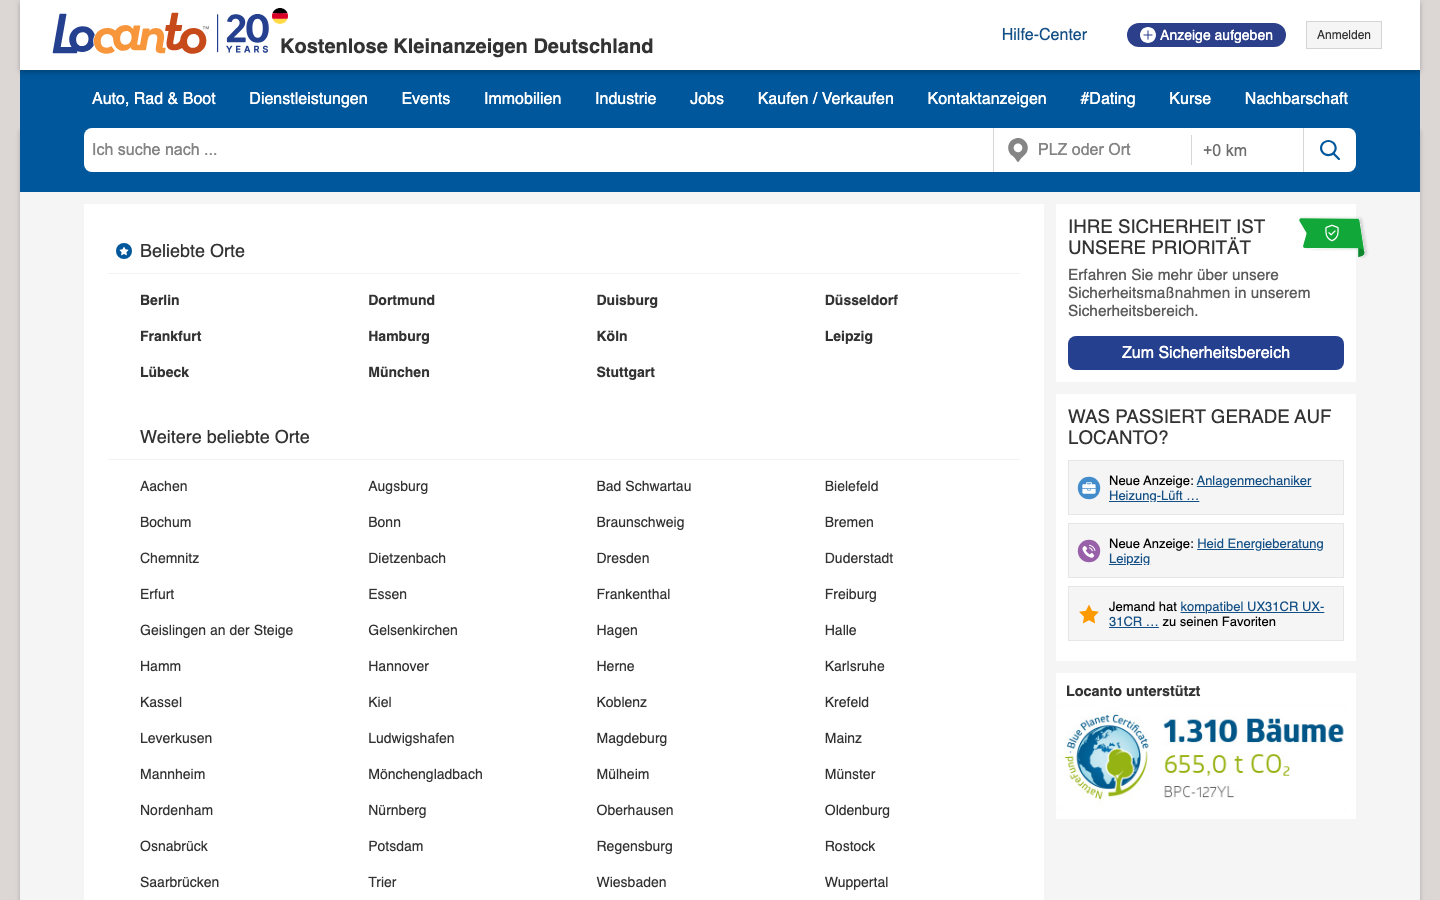The height and width of the screenshot is (900, 1440).
Task: Select Dietzenbach city link
Action: (407, 558)
